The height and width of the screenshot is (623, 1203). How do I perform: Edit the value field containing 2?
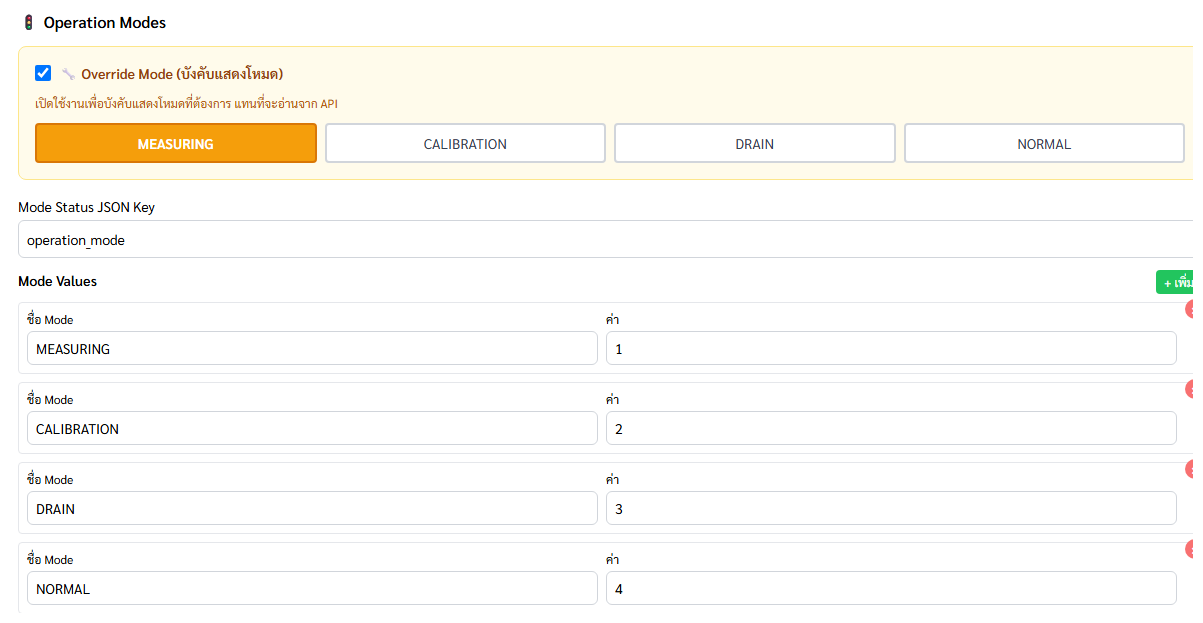point(891,428)
